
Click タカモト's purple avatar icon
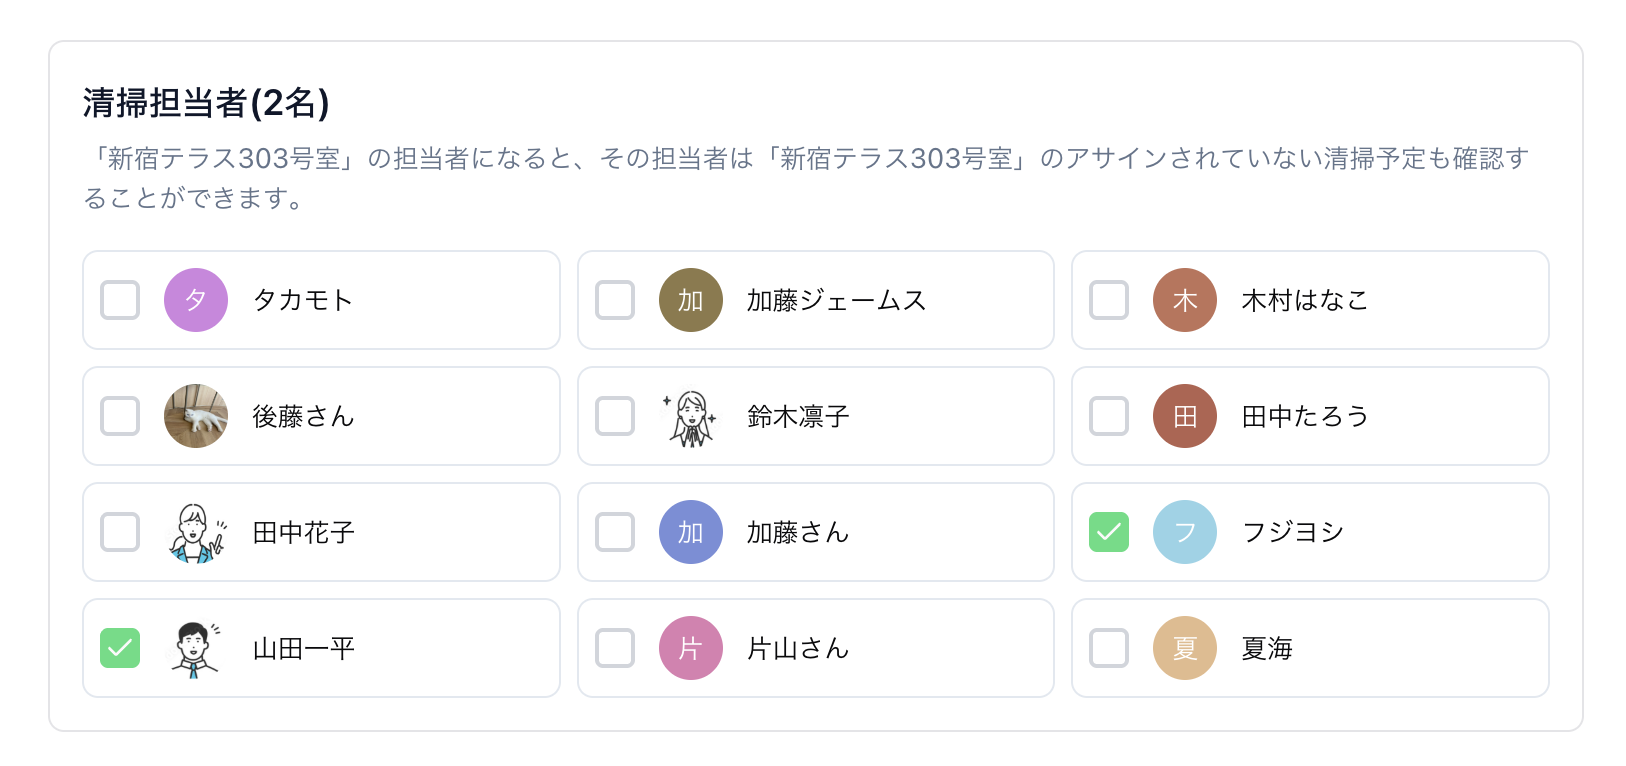tap(196, 300)
